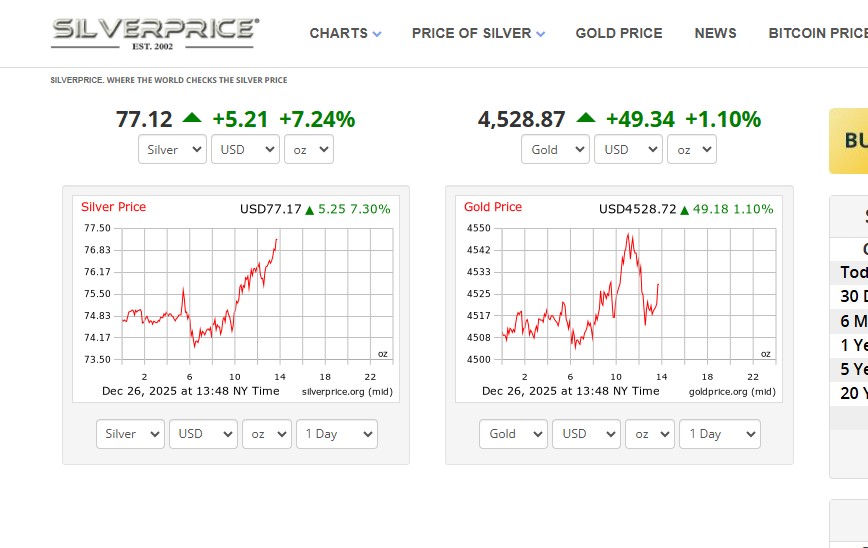The width and height of the screenshot is (868, 548).
Task: Click the silver chart date Dec 26, 2025 timestamp
Action: [x=190, y=391]
